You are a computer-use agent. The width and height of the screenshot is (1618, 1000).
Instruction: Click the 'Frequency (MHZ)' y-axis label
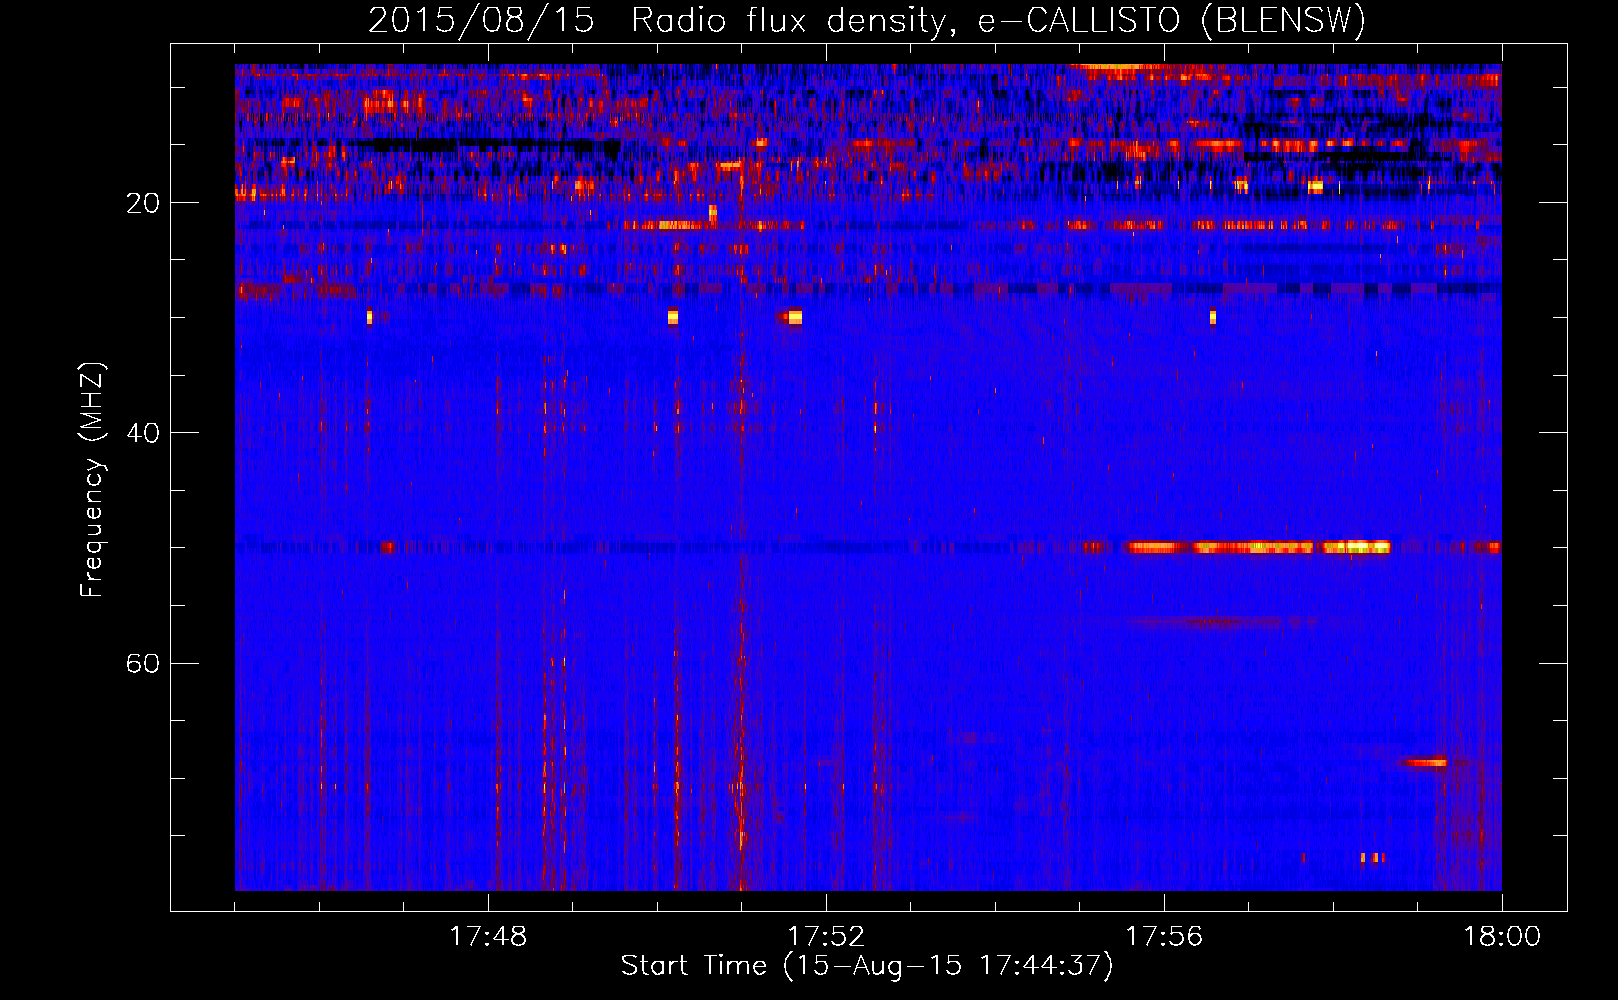click(92, 480)
